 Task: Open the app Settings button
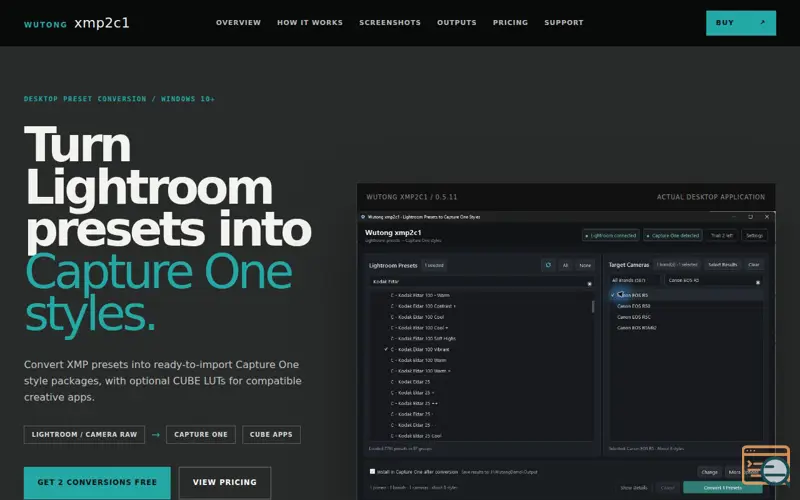[x=754, y=236]
